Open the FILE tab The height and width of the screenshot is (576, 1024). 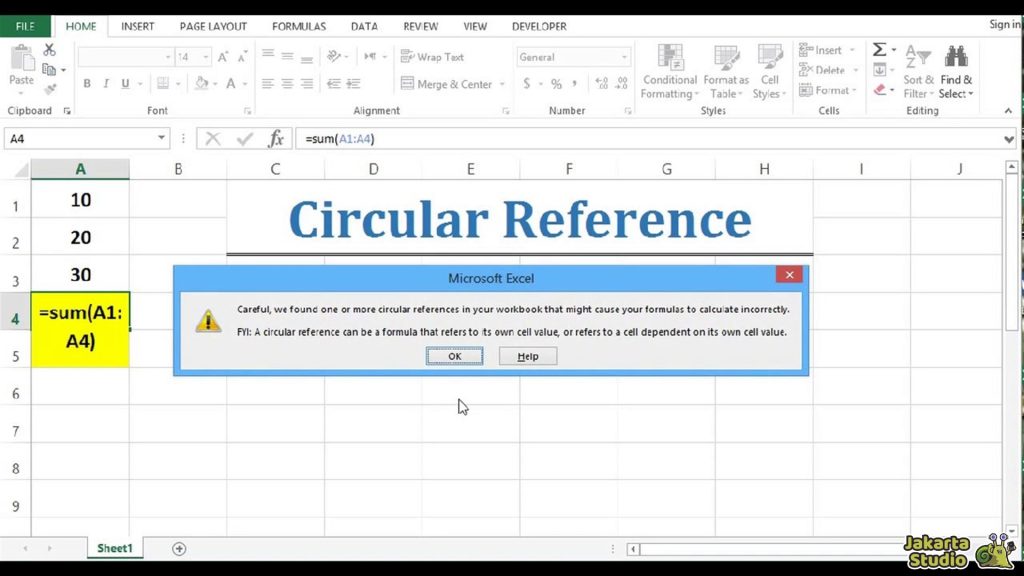click(25, 26)
